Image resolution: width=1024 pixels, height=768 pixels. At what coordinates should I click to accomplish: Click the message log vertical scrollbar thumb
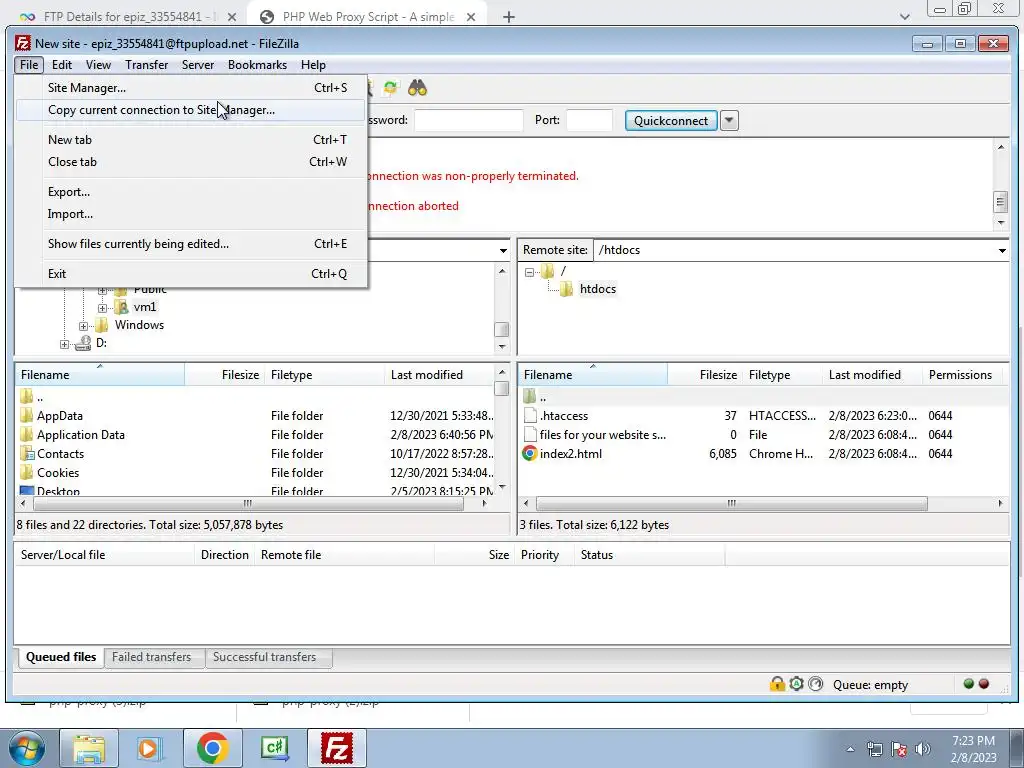click(x=1000, y=202)
